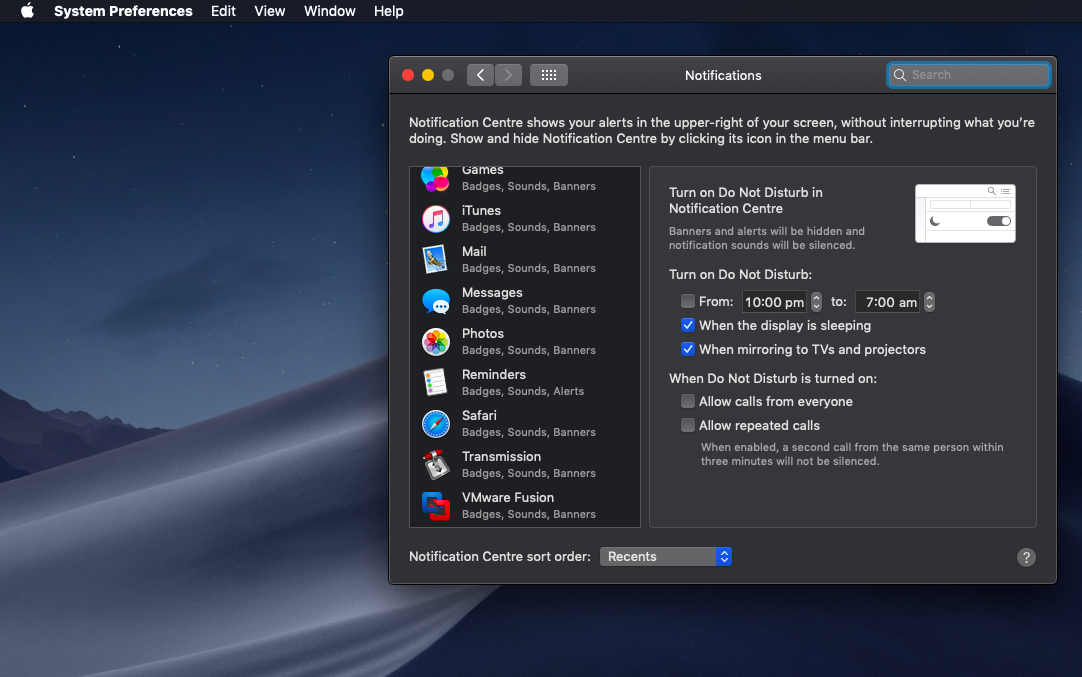Click the 10:00 pm start time field
Viewport: 1082px width, 677px height.
pos(774,302)
